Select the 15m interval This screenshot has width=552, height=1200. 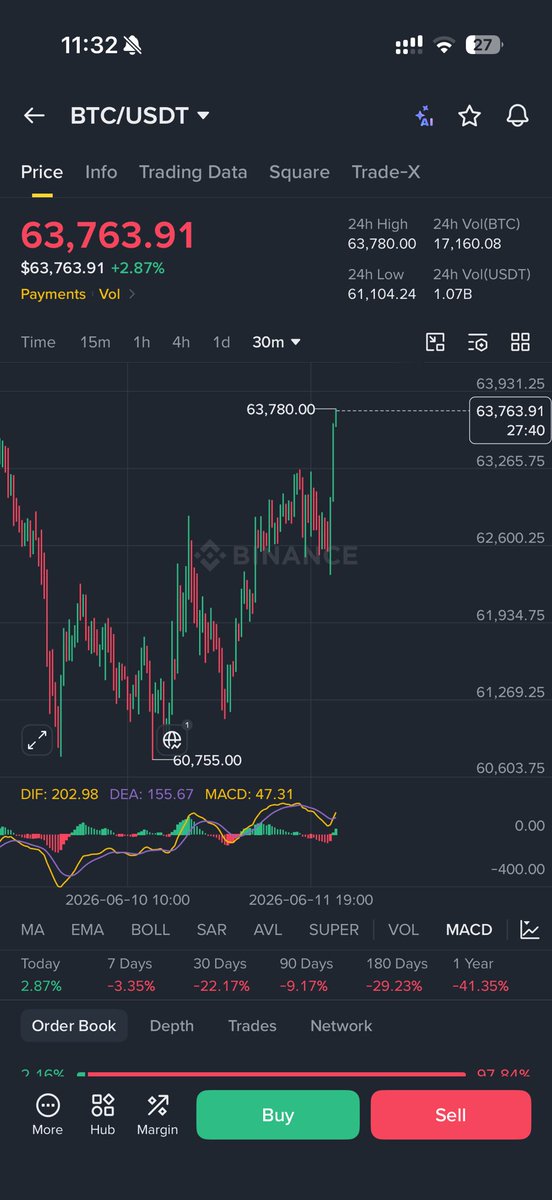coord(95,342)
